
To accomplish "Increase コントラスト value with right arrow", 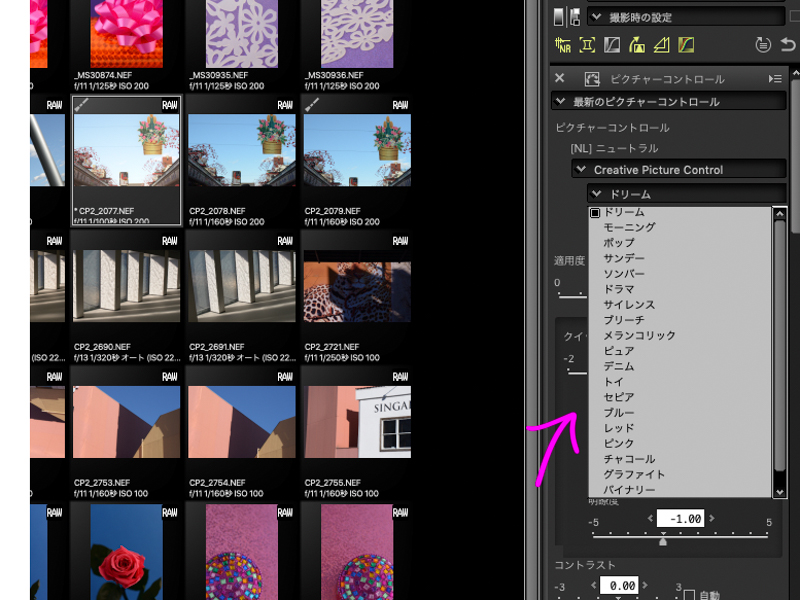I will (645, 585).
